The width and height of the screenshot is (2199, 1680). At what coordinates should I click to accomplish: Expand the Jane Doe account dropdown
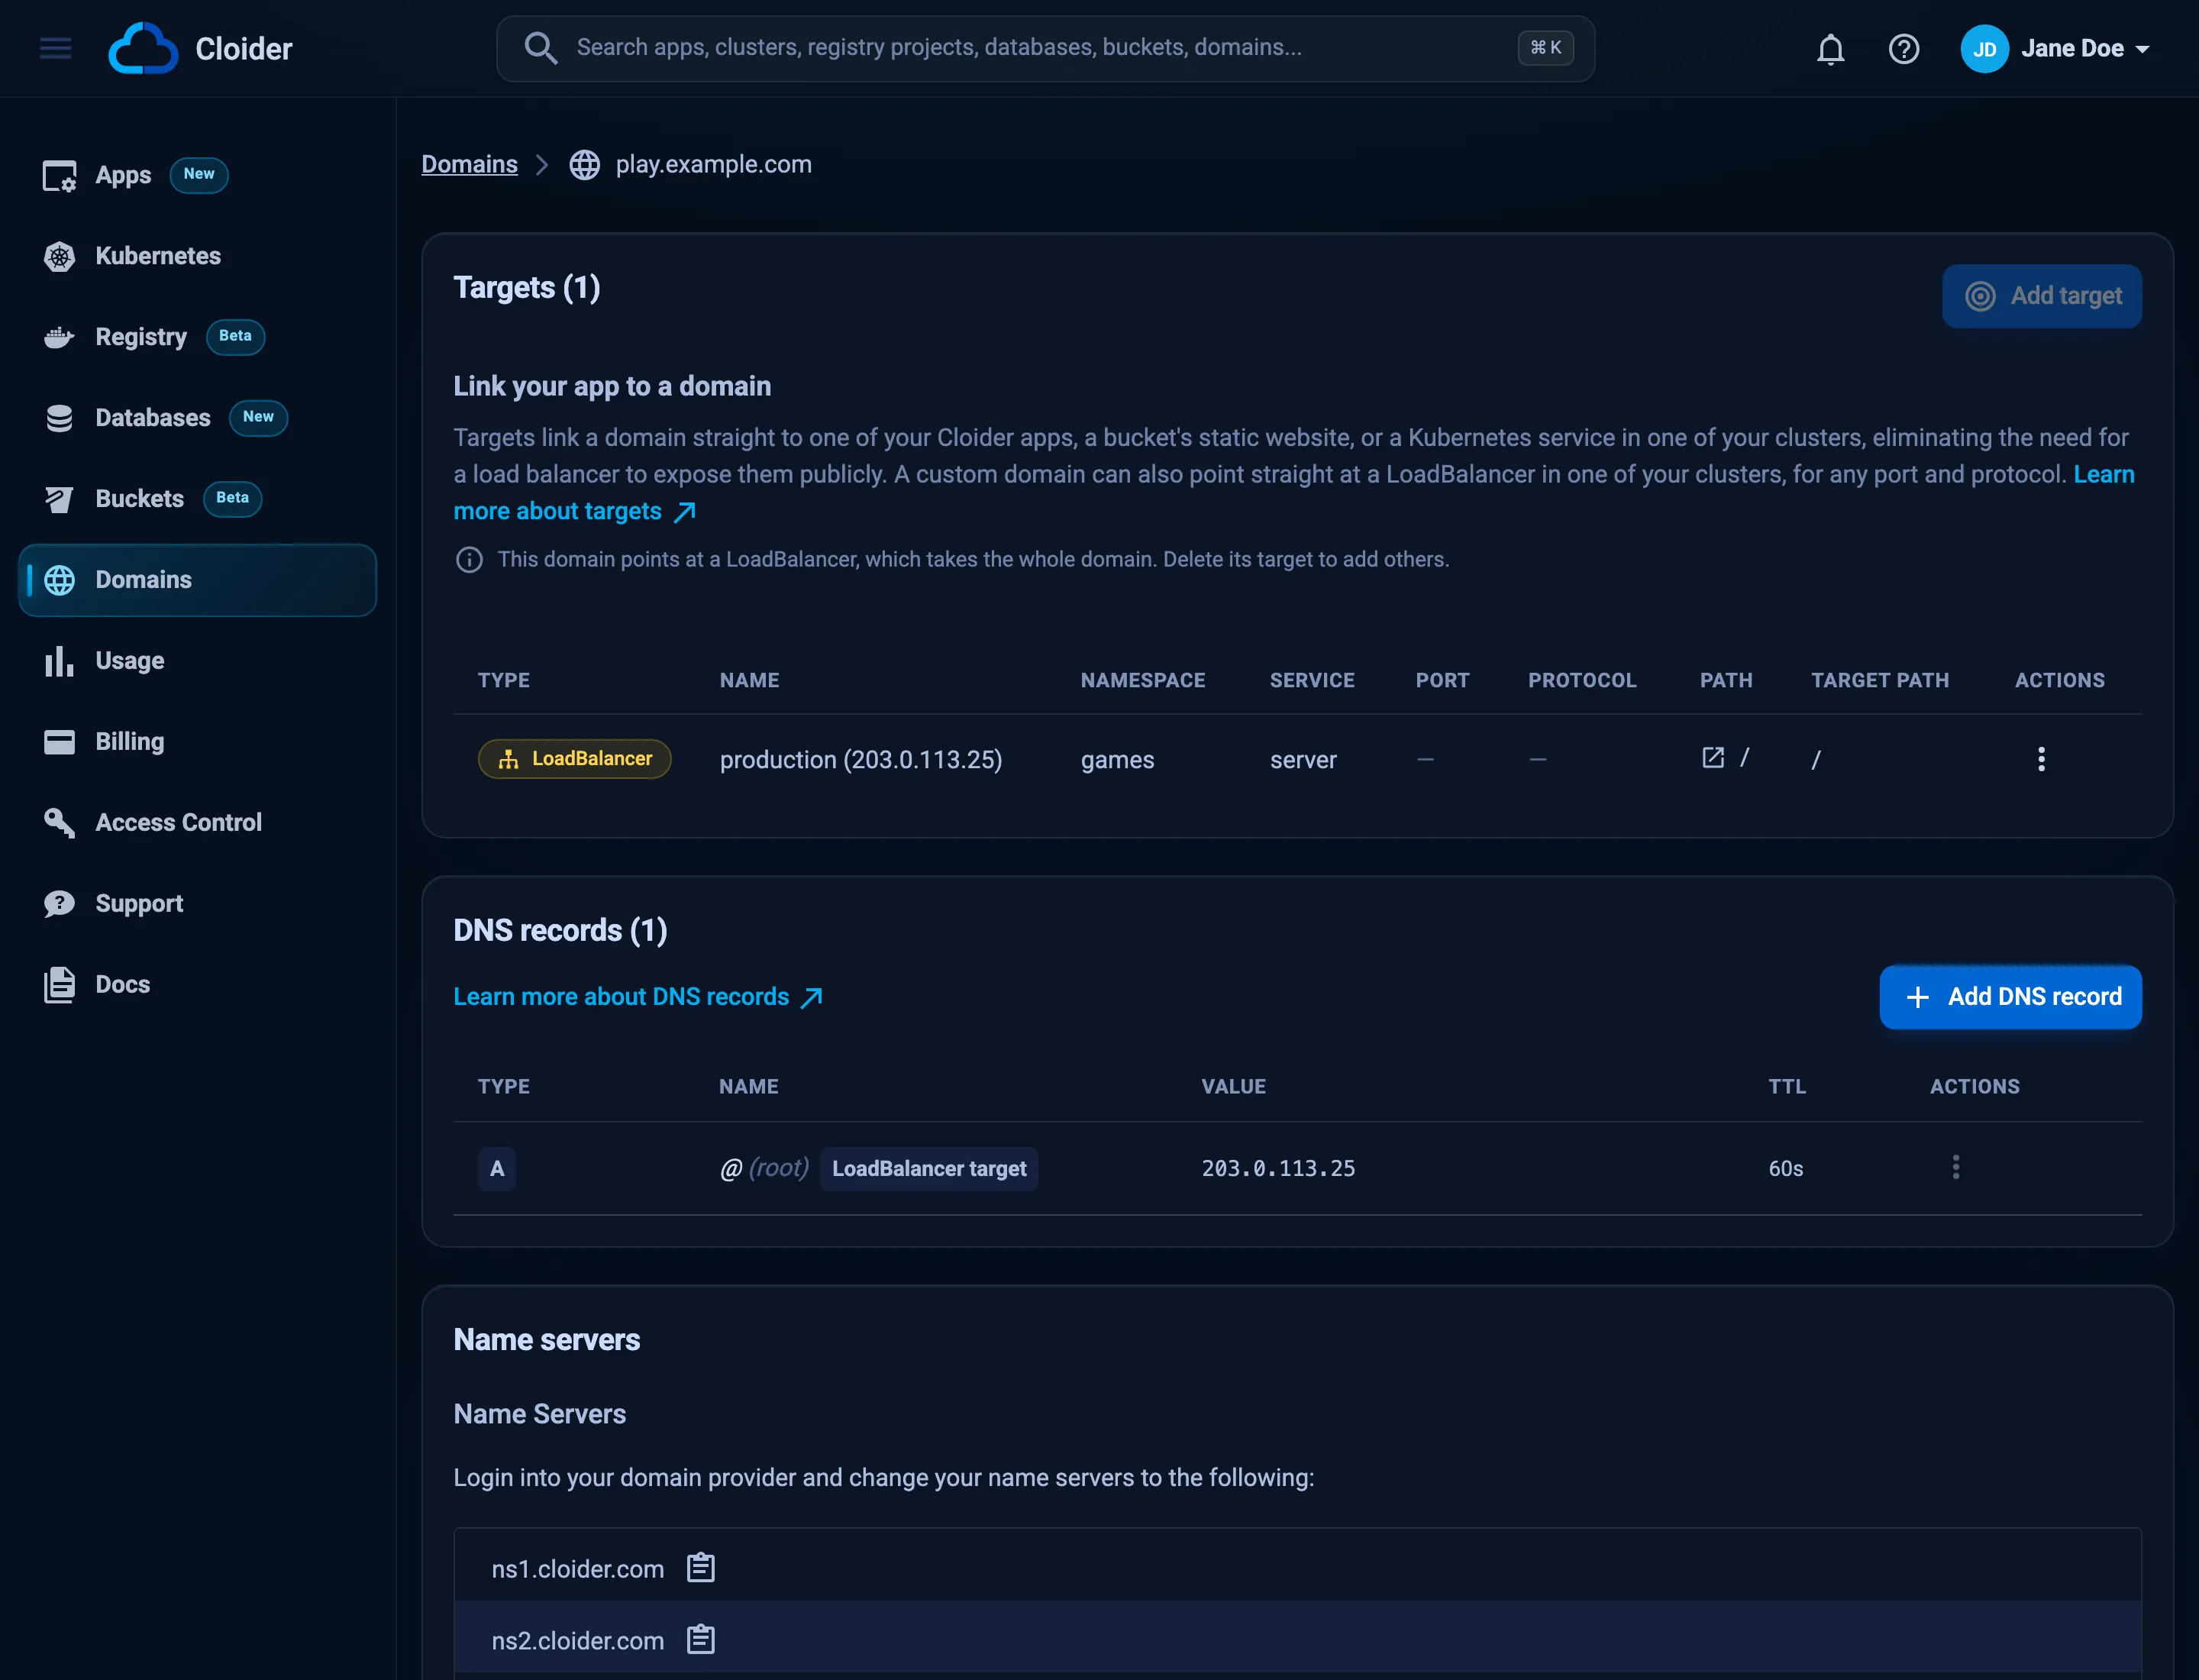coord(2141,49)
